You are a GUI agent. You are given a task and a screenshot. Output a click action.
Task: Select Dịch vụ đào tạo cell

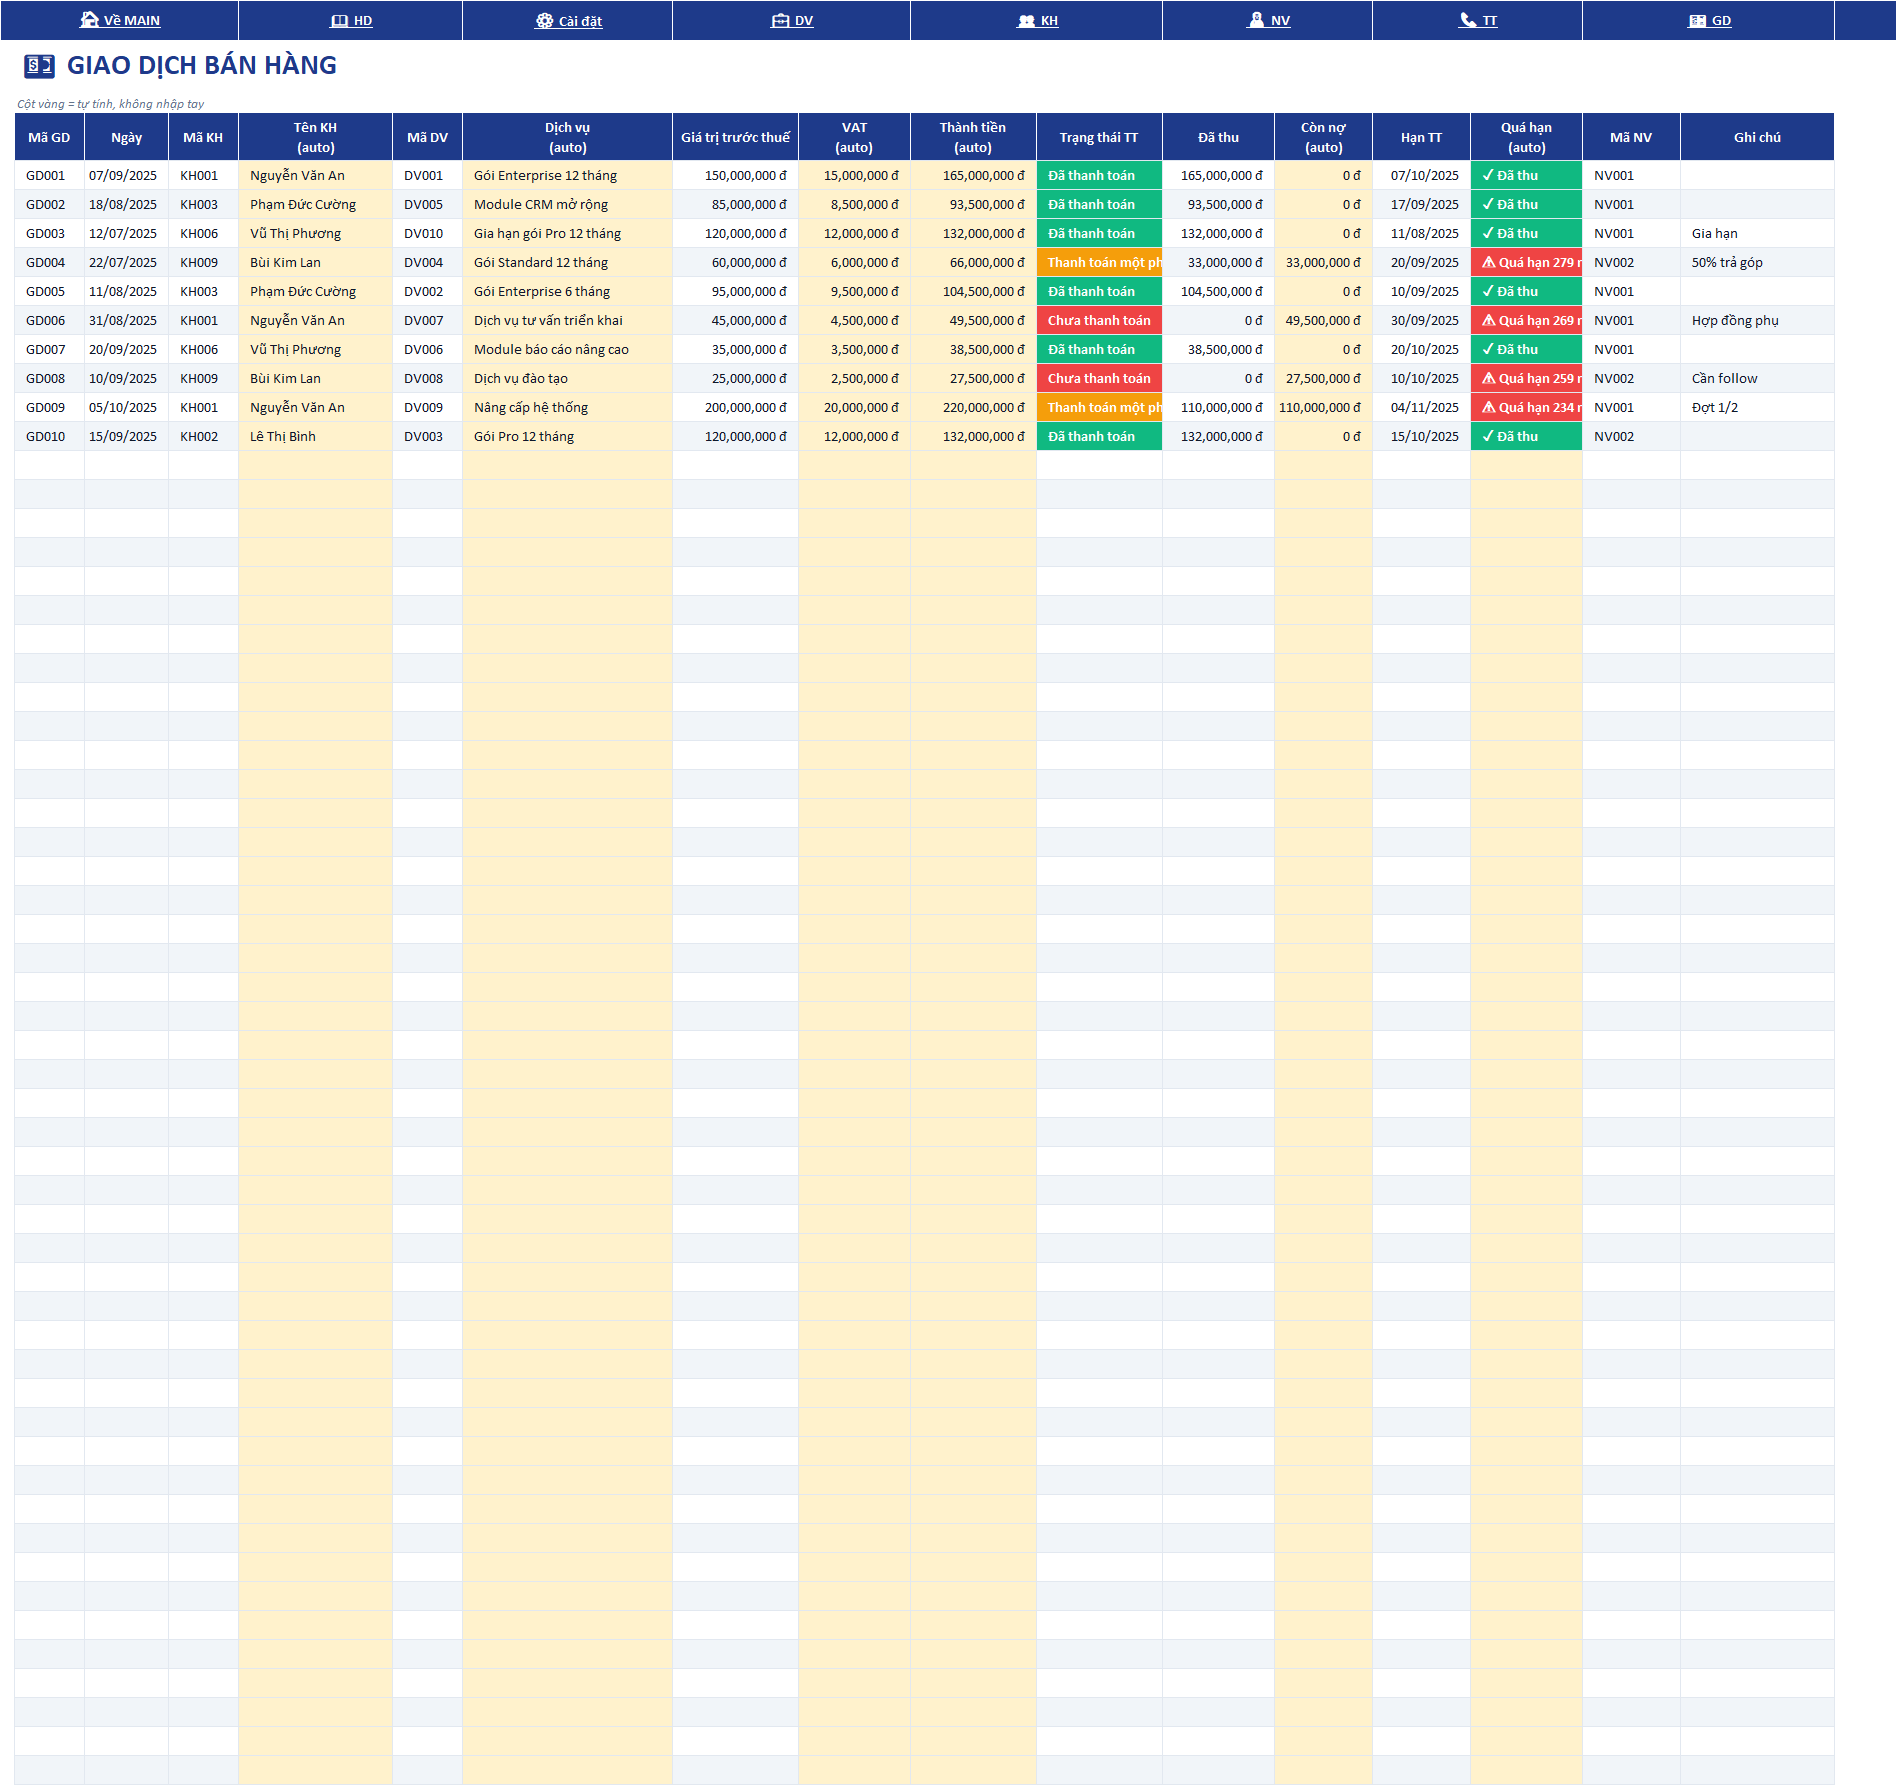[x=568, y=378]
